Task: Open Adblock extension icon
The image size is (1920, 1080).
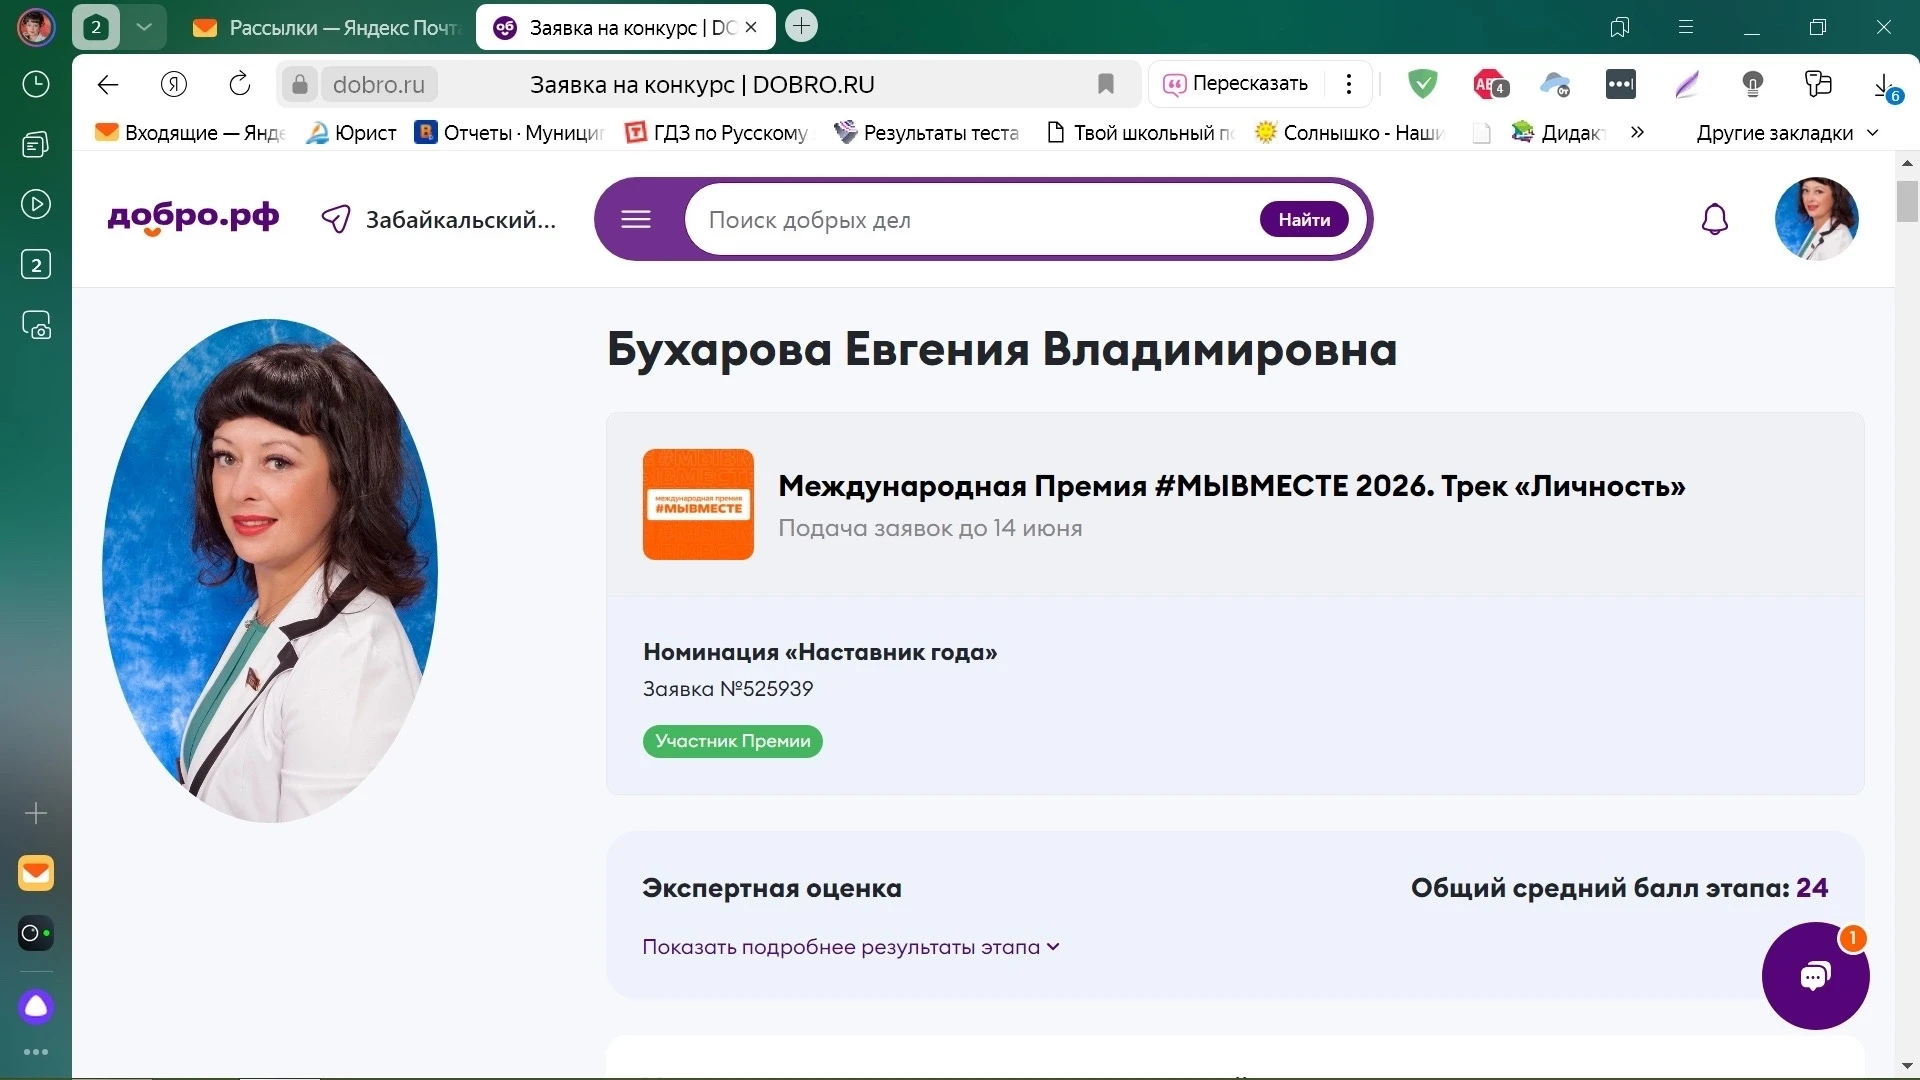Action: 1490,85
